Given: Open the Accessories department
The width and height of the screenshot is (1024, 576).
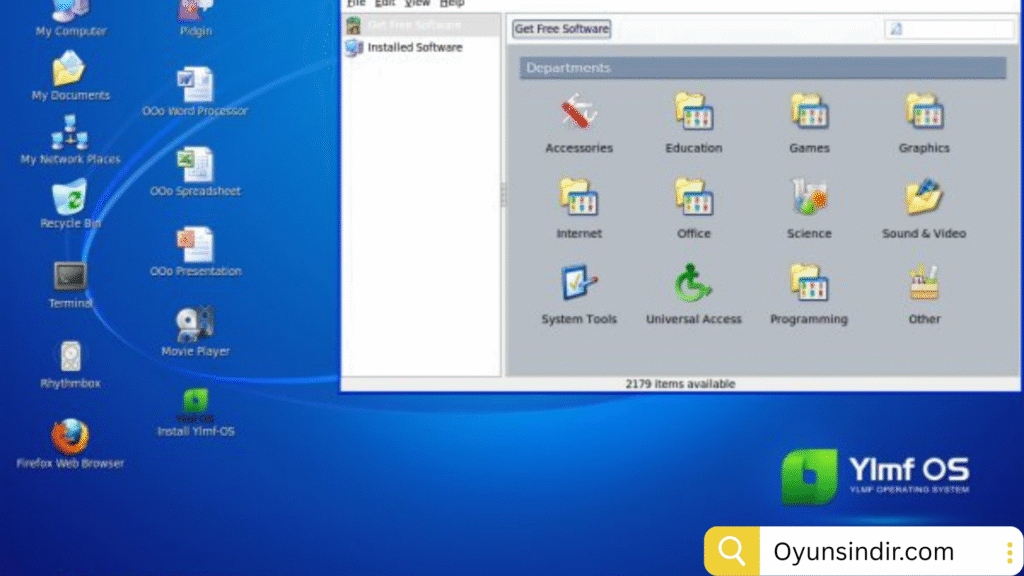Looking at the screenshot, I should [579, 115].
